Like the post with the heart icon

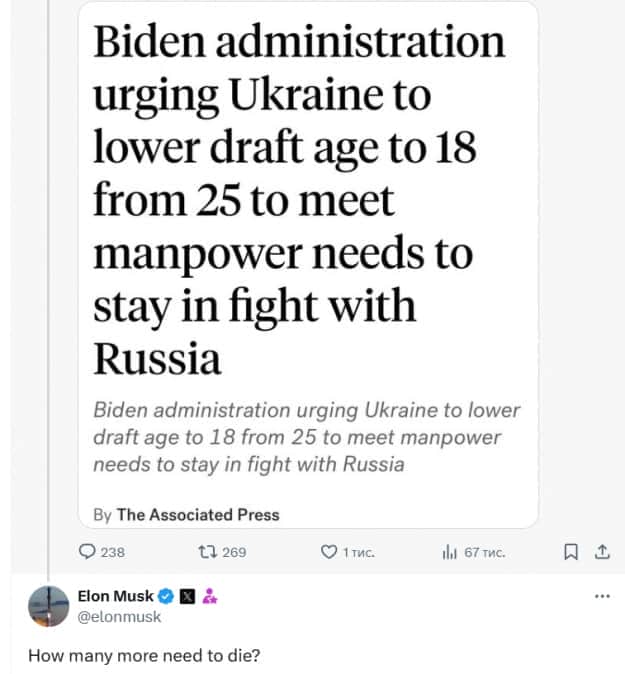328,551
